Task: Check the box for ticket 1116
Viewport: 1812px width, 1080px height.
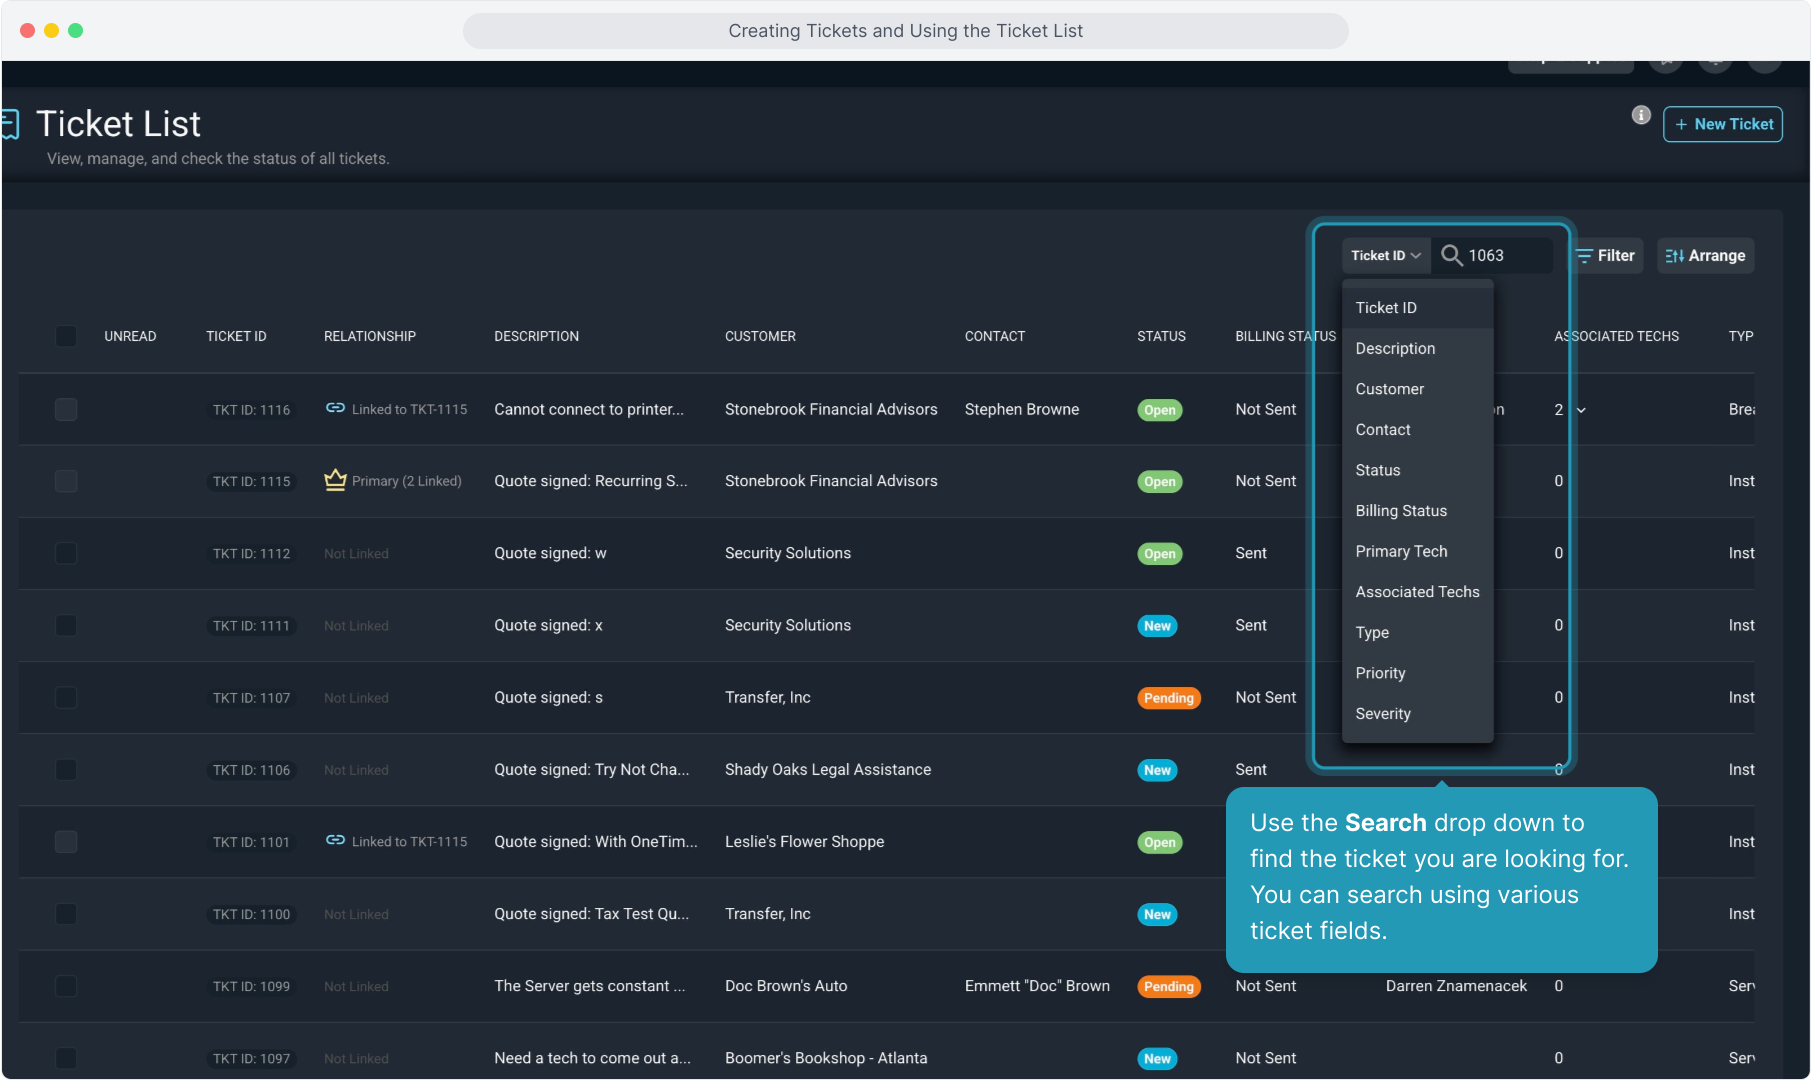Action: pos(66,409)
